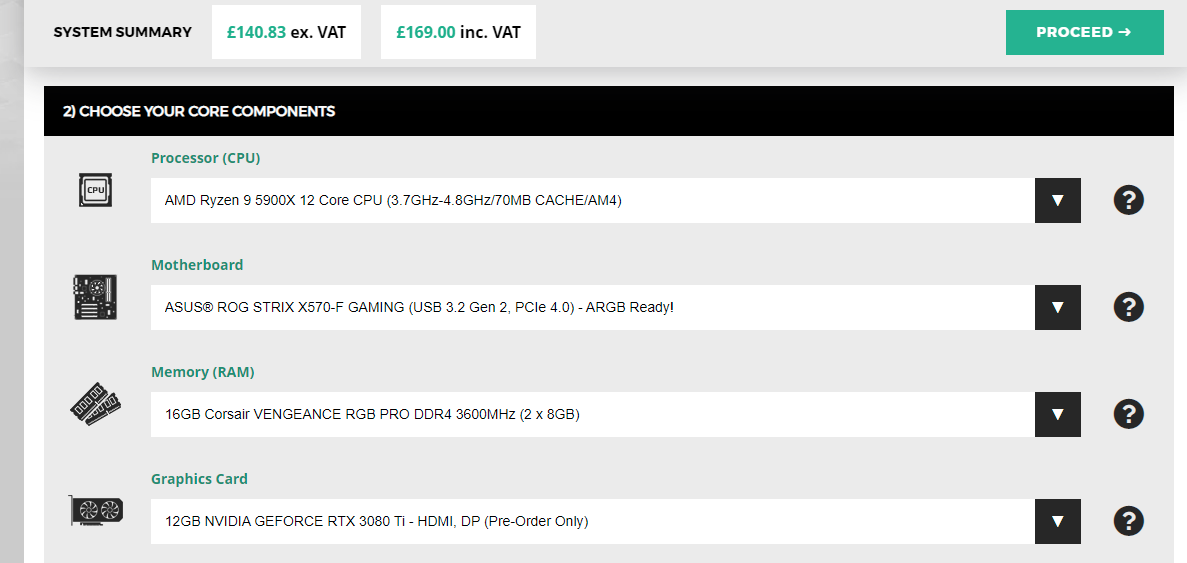Screen dimensions: 1187x563
Task: Expand the Processor dropdown arrow
Action: [x=1058, y=201]
